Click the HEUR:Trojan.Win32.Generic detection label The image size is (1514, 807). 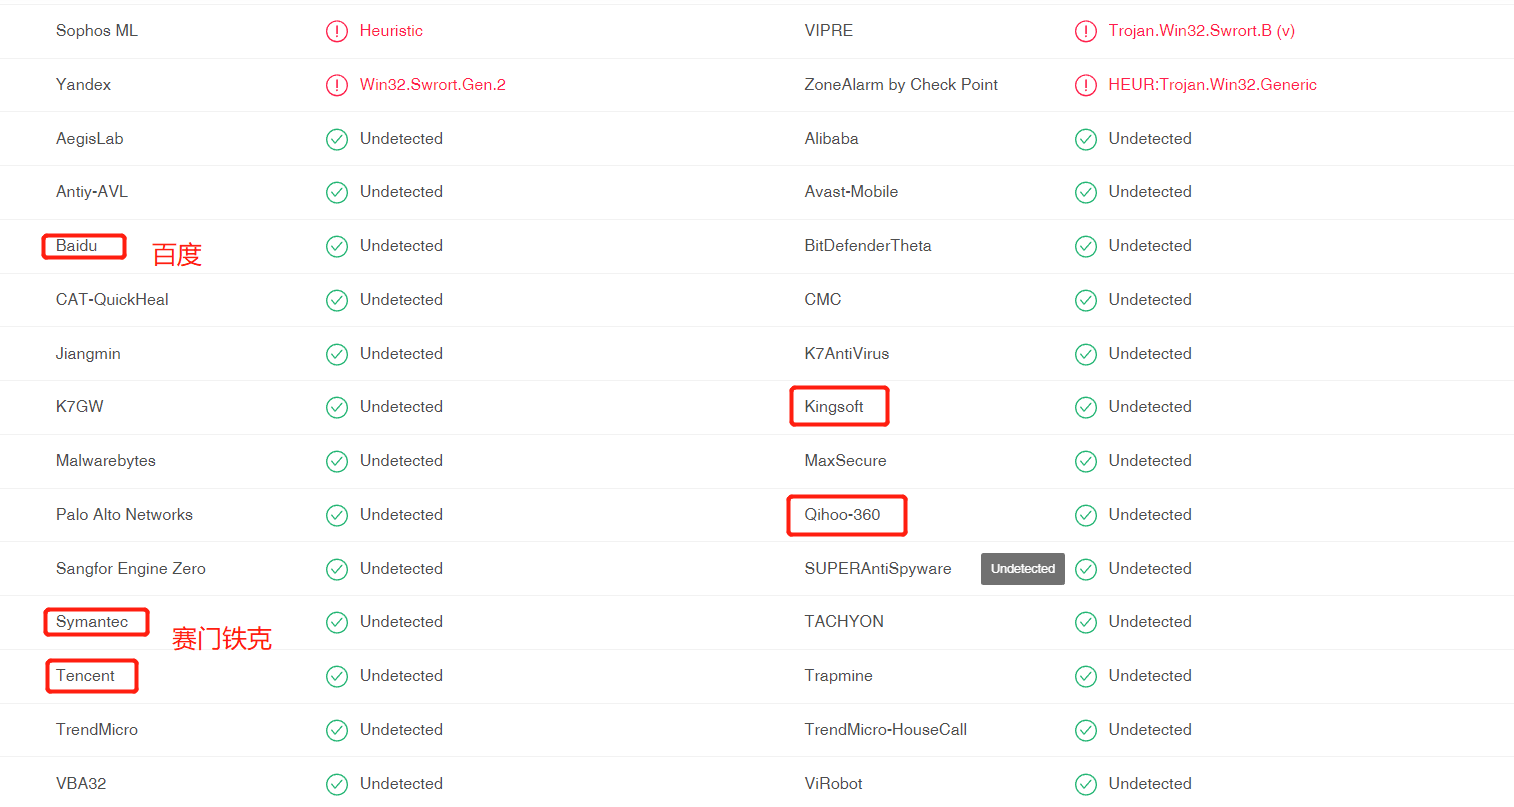[1212, 85]
